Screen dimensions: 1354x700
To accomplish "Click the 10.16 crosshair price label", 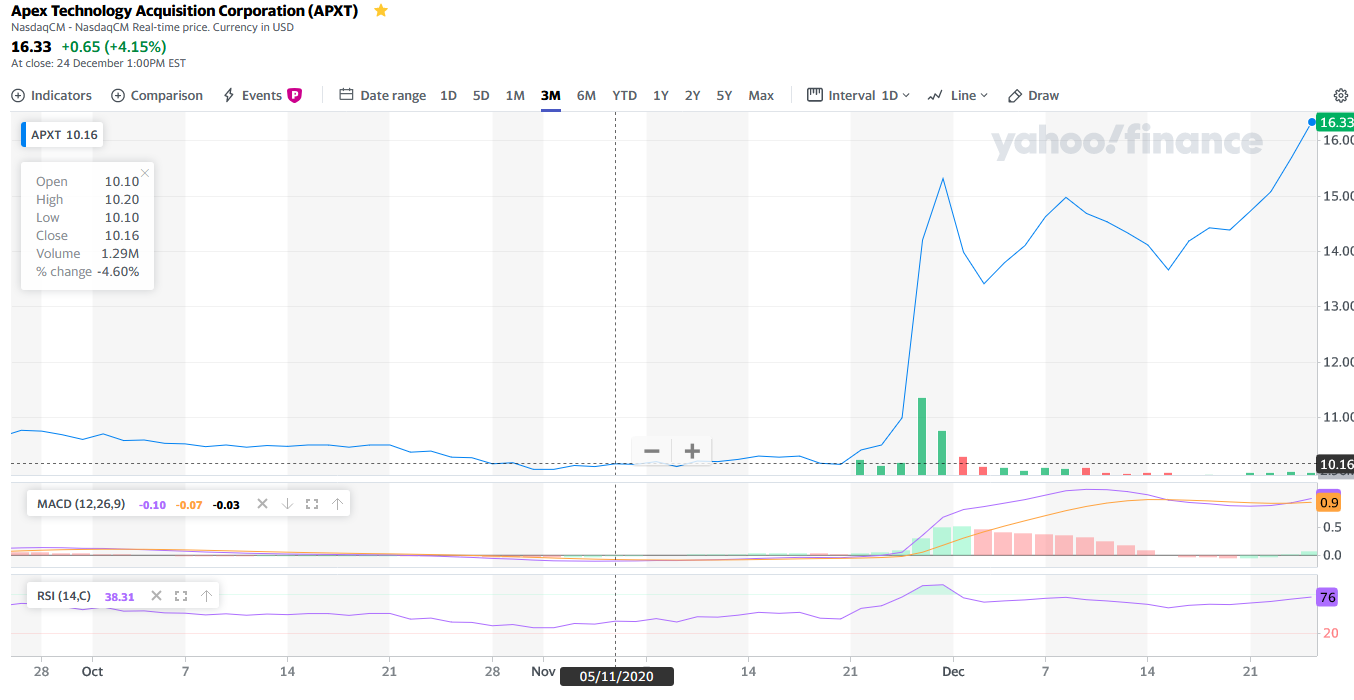I will tap(1334, 464).
